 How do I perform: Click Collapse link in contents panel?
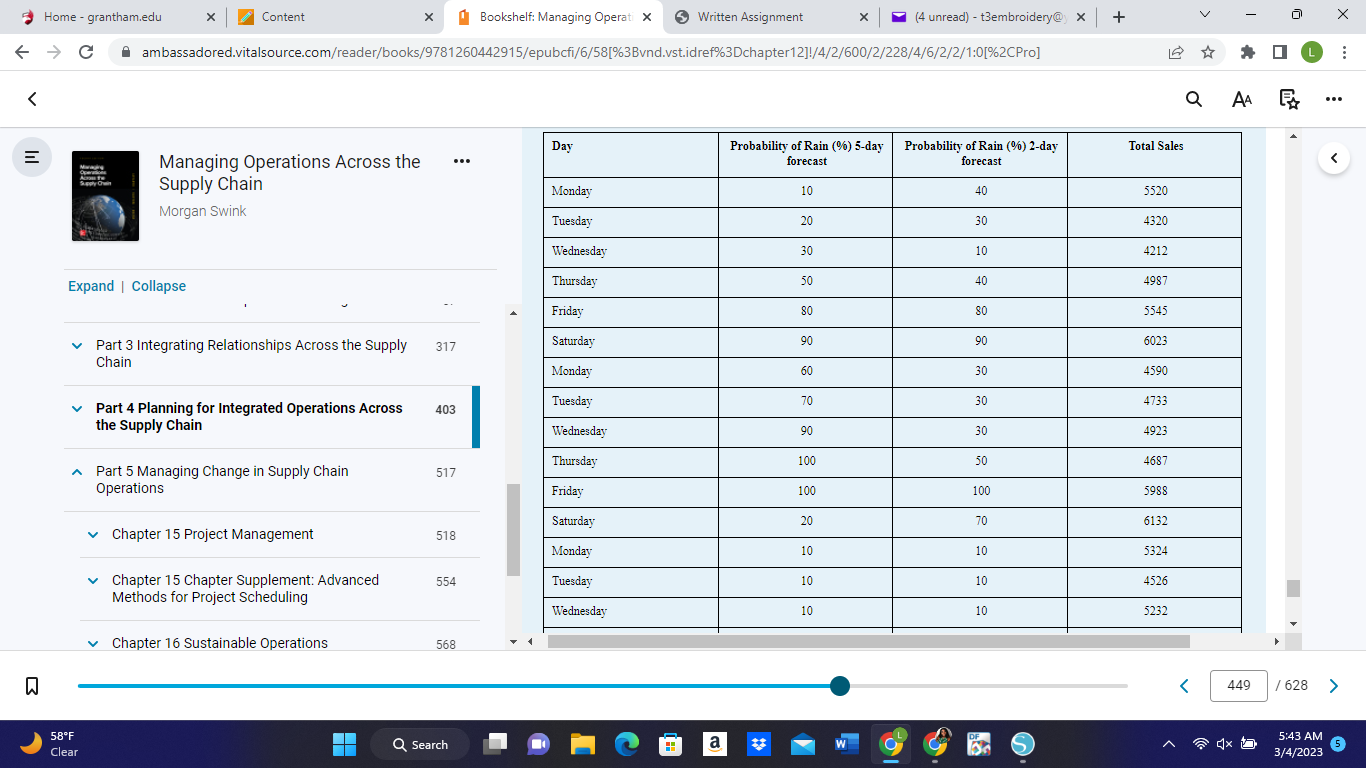159,286
